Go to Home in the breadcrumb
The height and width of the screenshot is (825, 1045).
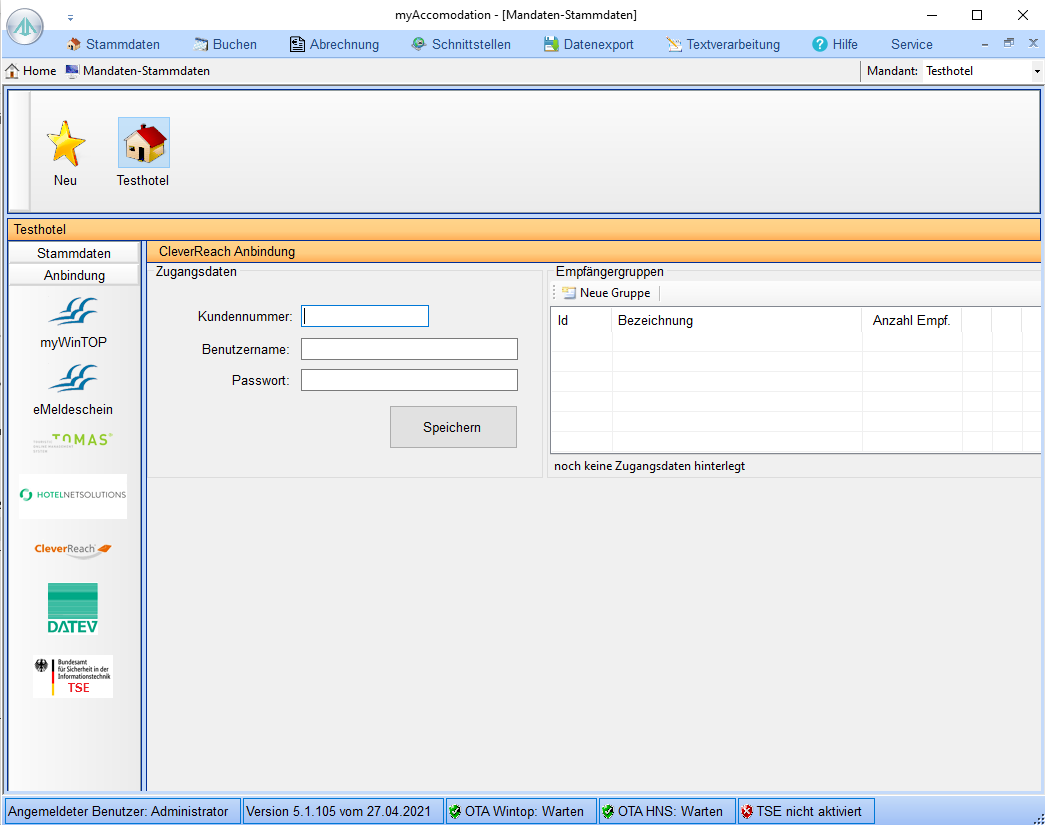tap(31, 71)
